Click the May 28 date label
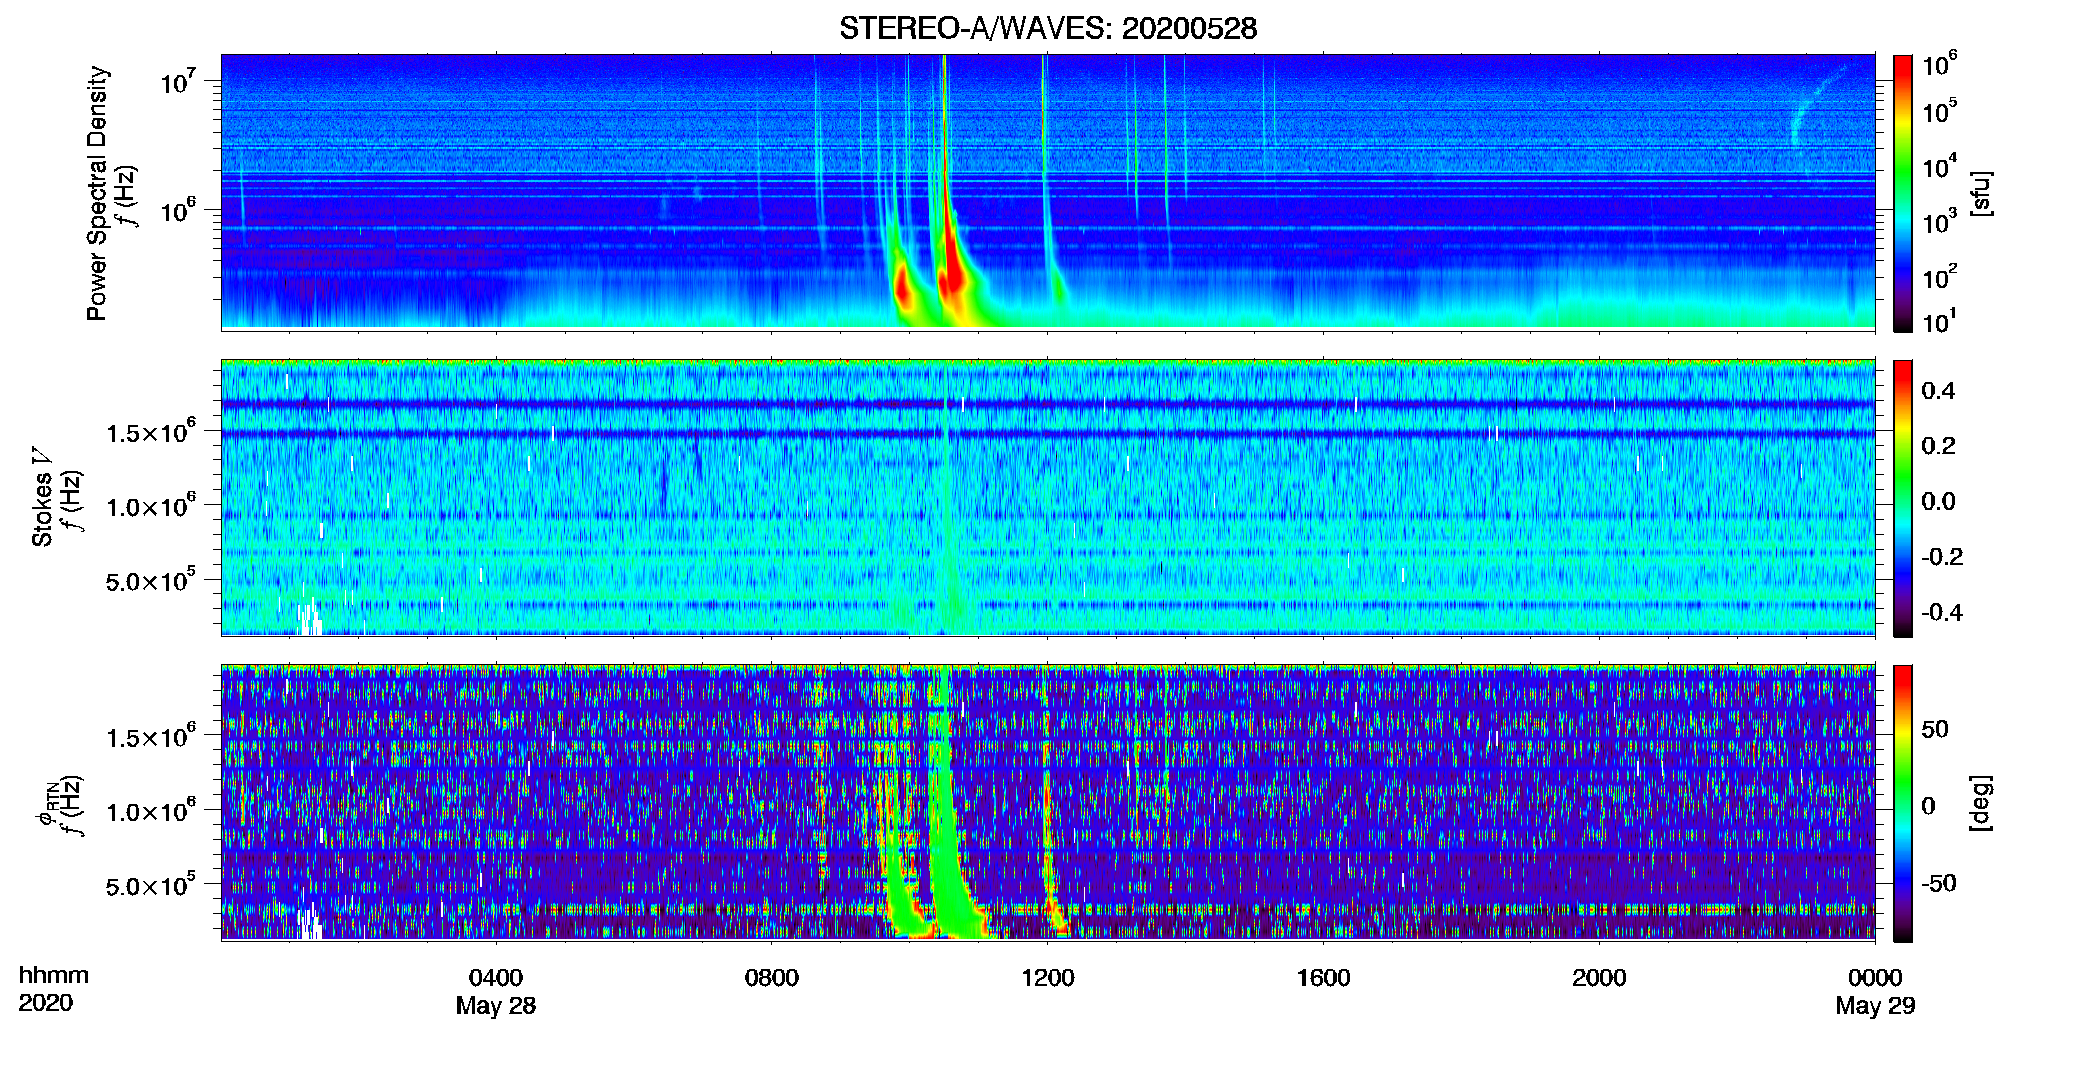The image size is (2096, 1080). (496, 1006)
